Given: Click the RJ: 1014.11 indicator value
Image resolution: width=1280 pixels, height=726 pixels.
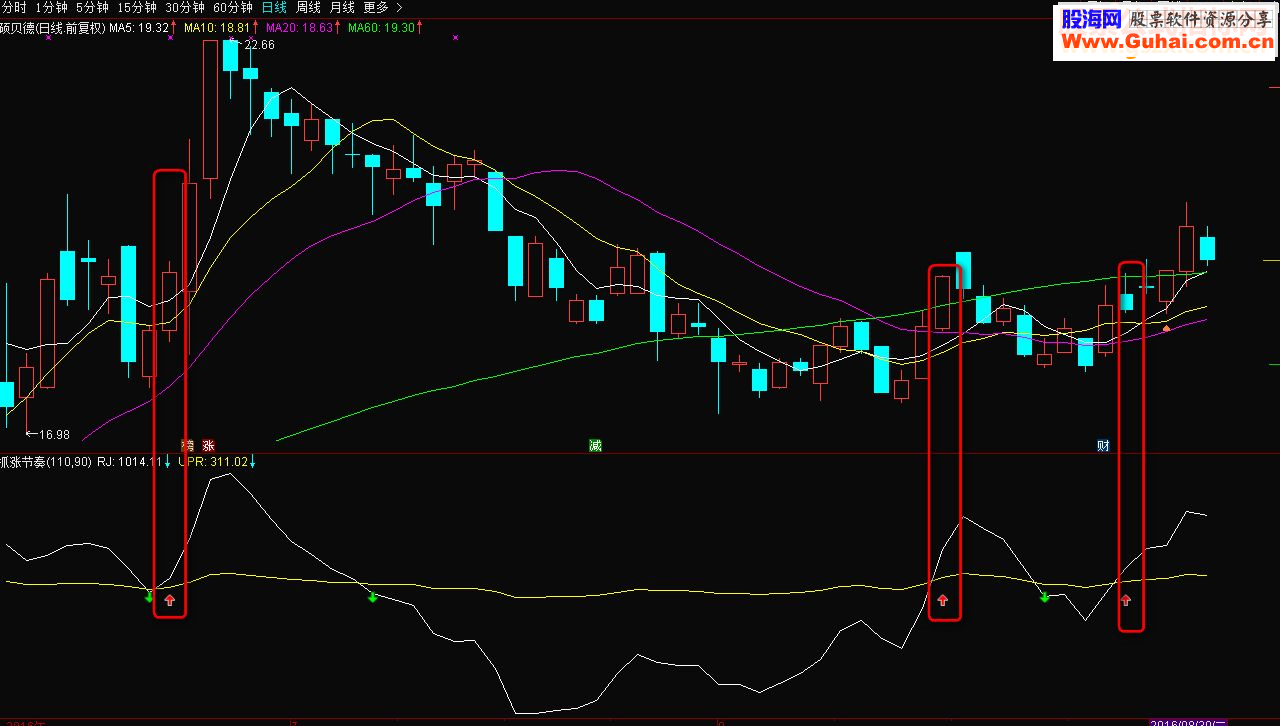Looking at the screenshot, I should point(128,462).
